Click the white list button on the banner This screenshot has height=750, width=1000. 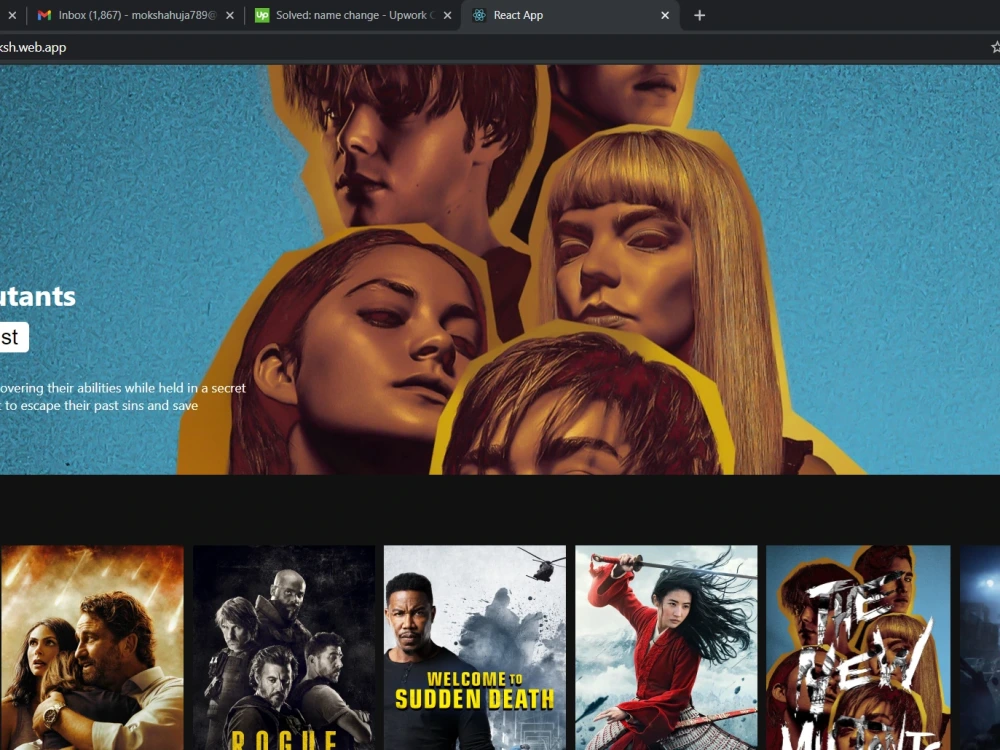click(10, 337)
